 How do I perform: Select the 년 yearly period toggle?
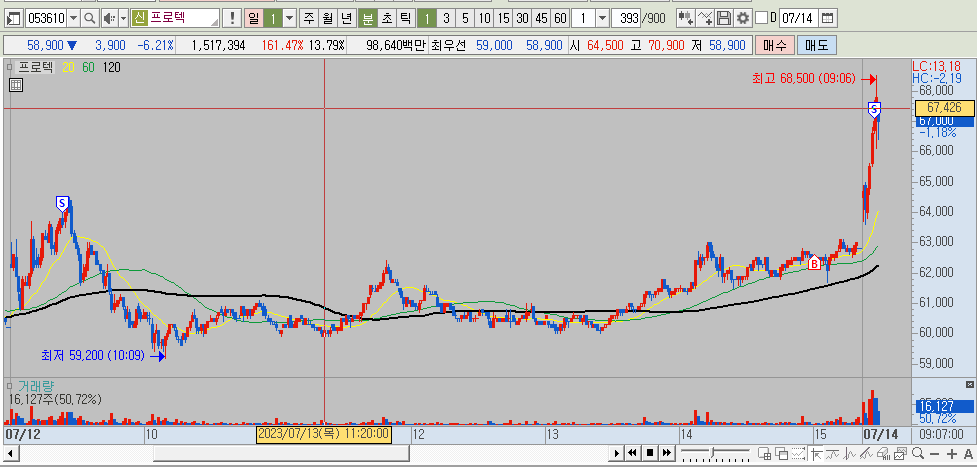pyautogui.click(x=346, y=18)
